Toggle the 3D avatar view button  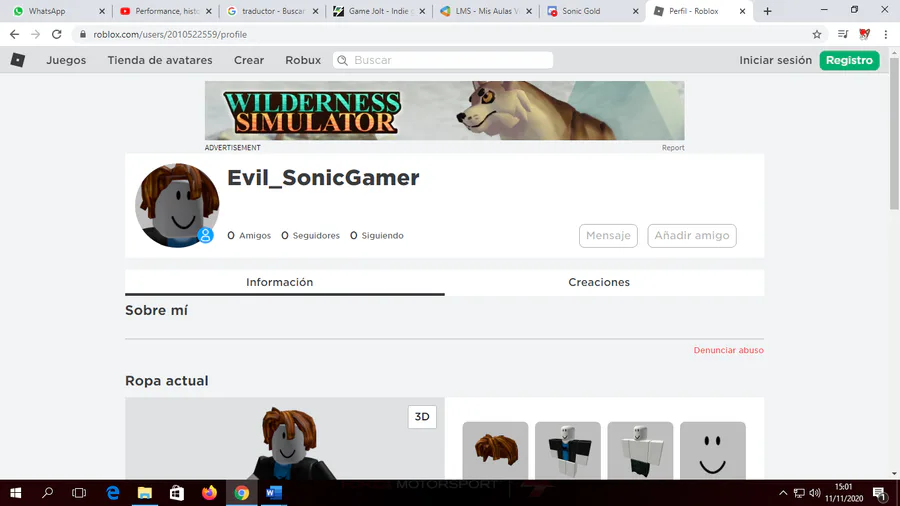[x=422, y=417]
